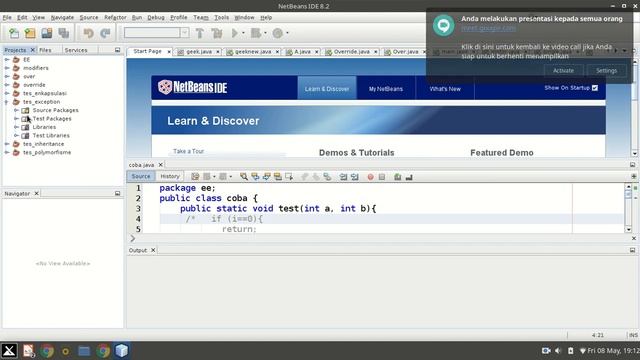The height and width of the screenshot is (360, 640).
Task: Click the Uncomment lines icon
Action: click(x=409, y=177)
